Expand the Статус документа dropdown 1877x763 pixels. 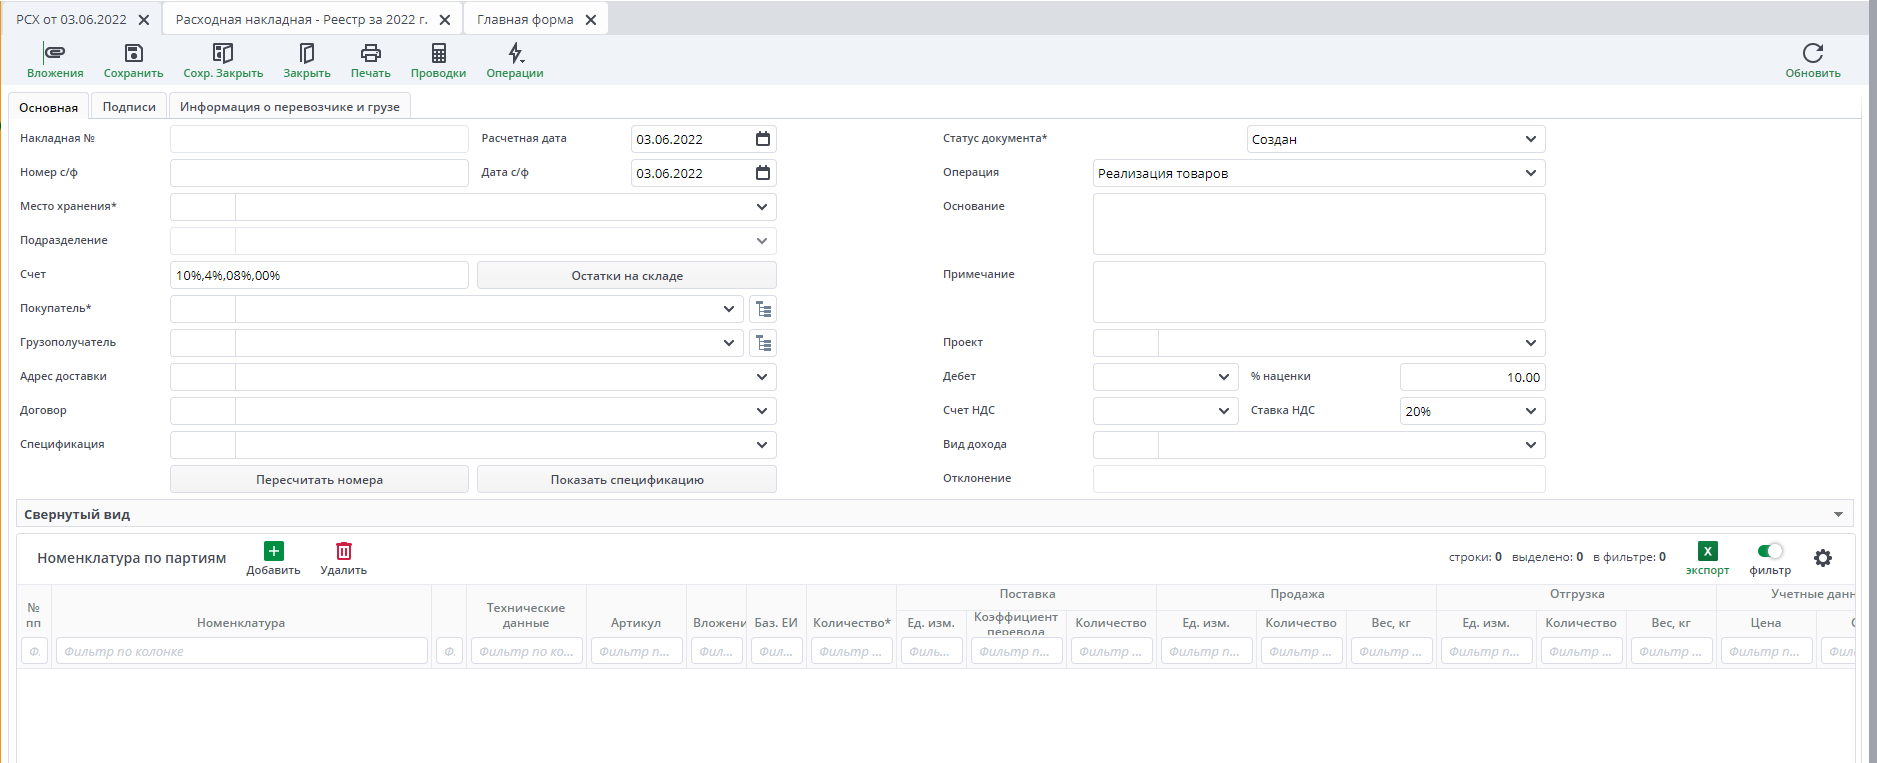[1530, 139]
